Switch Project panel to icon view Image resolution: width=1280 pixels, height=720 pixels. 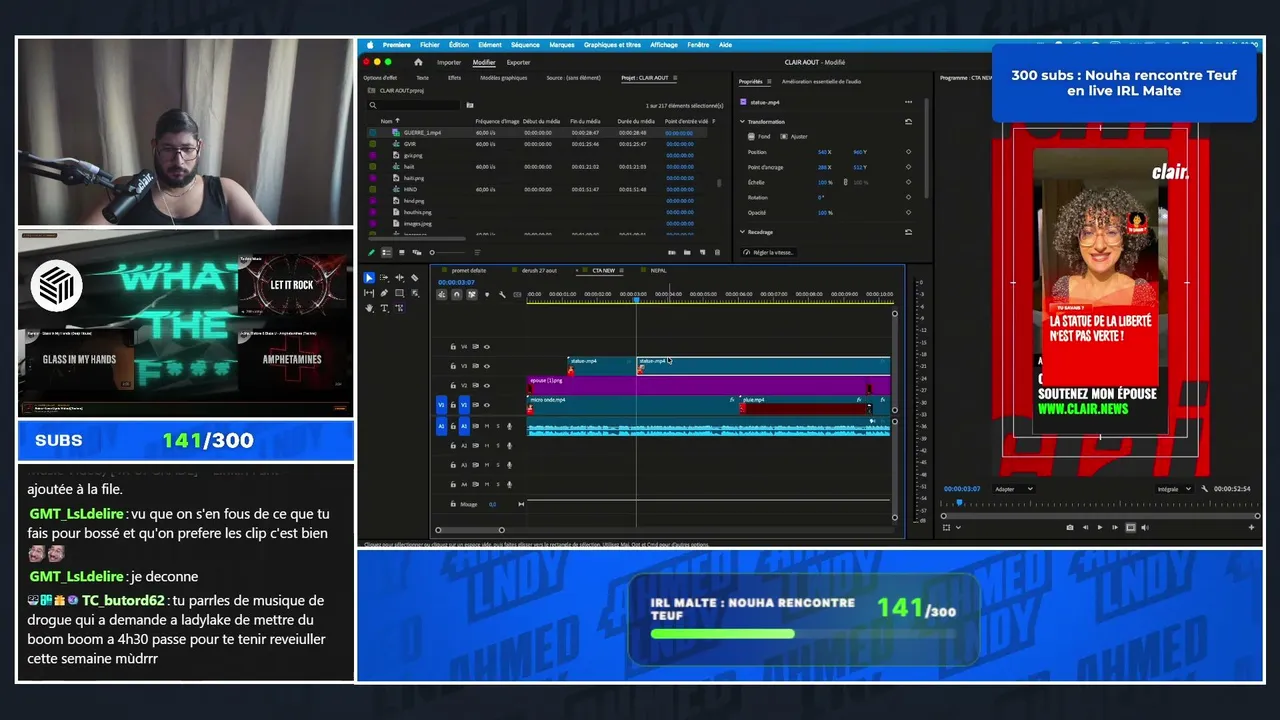pyautogui.click(x=401, y=252)
